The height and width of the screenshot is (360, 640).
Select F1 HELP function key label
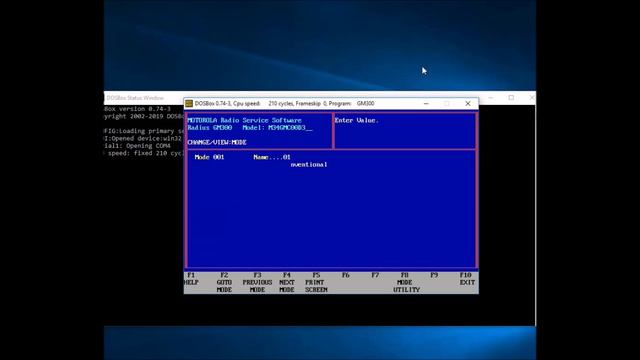[191, 279]
